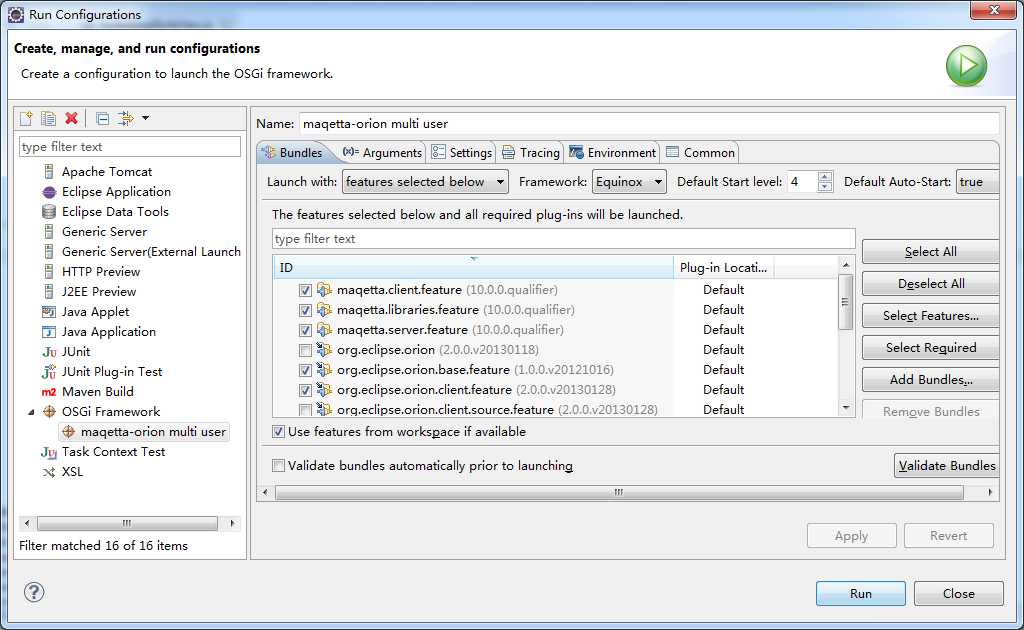Open the filter toolbar dropdown arrow
The width and height of the screenshot is (1024, 630).
click(146, 118)
